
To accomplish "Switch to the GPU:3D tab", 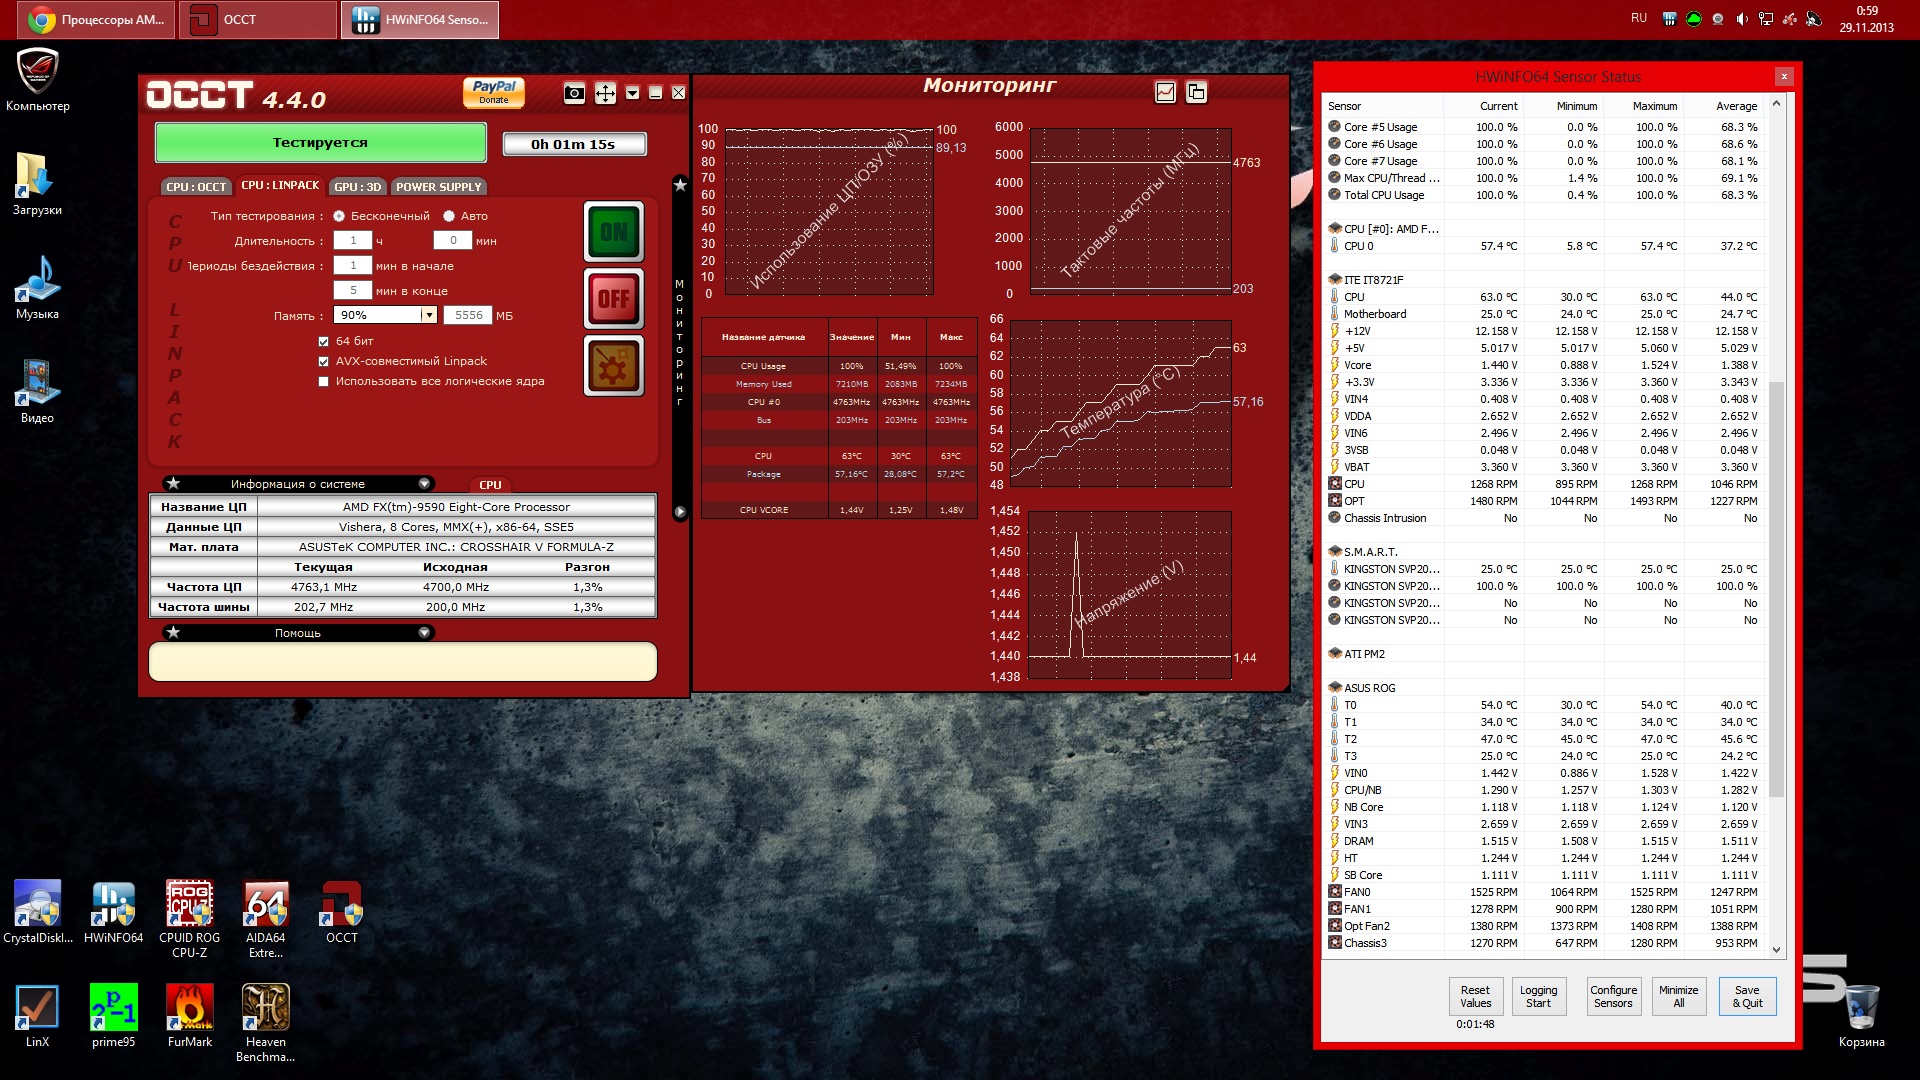I will 357,187.
